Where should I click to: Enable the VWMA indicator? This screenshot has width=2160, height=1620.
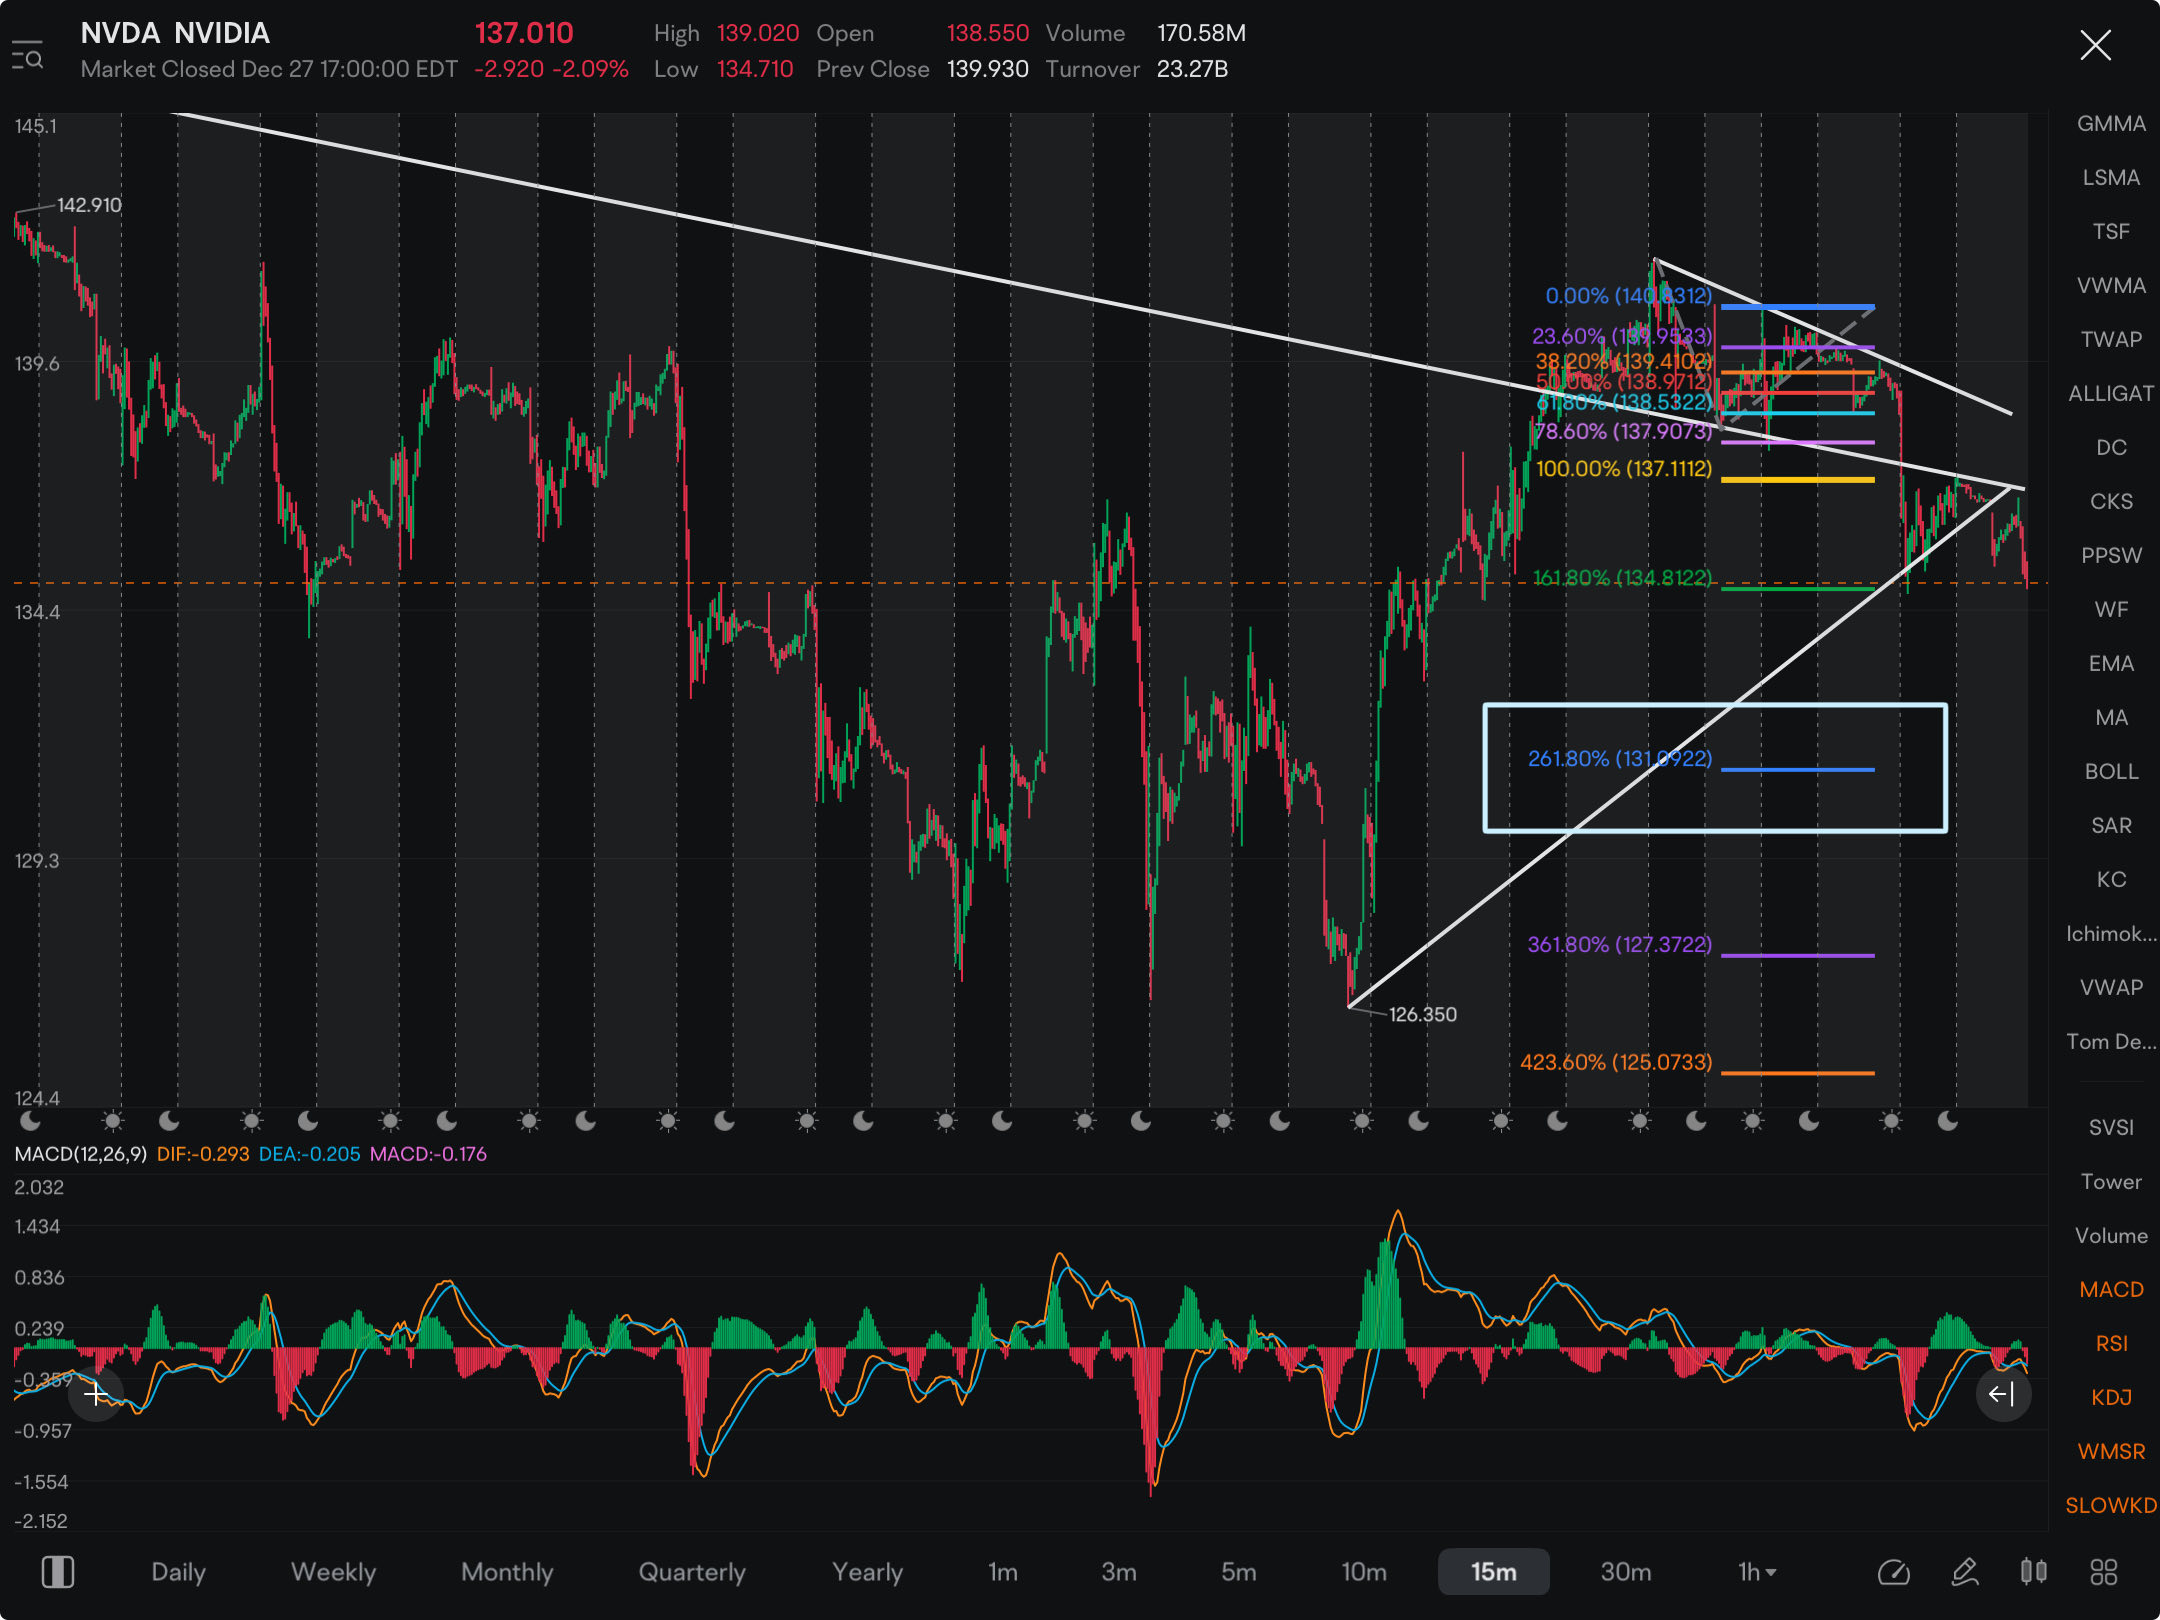coord(2111,285)
